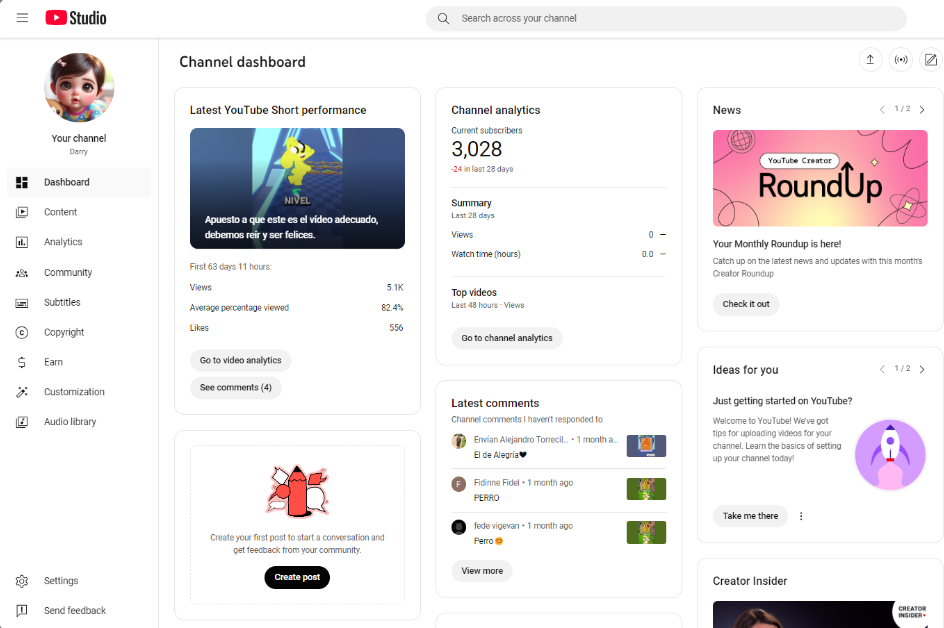Click 'Go to video analytics' button
Screen dimensions: 944x628
point(241,360)
